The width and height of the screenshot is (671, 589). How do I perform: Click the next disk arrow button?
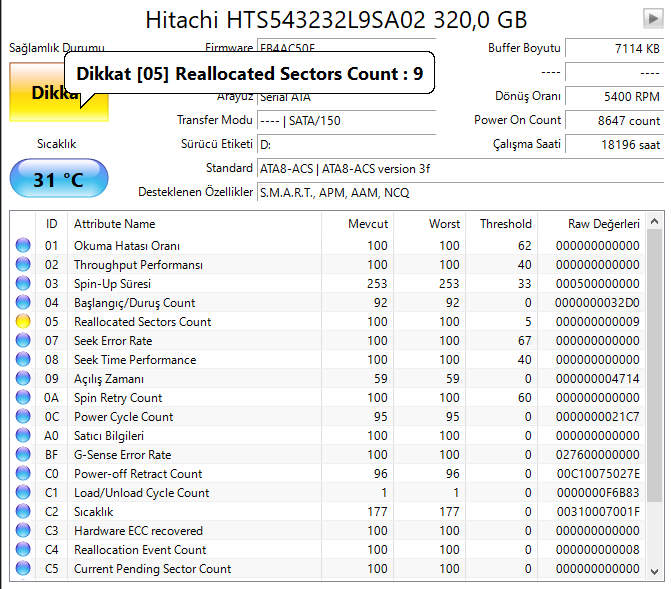click(653, 18)
